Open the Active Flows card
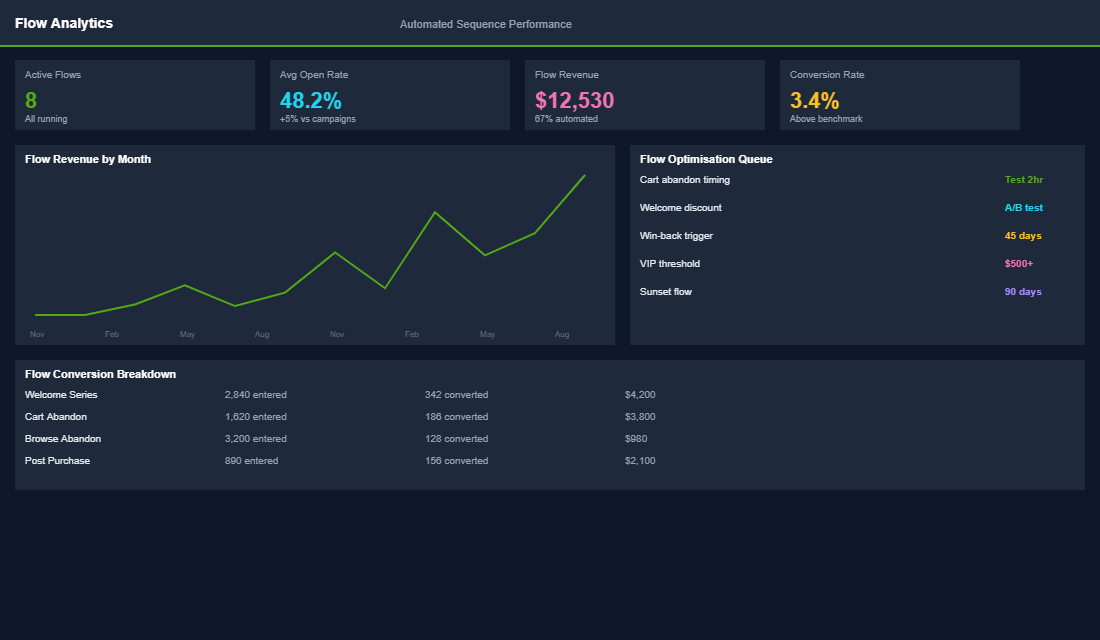The width and height of the screenshot is (1100, 640). pyautogui.click(x=135, y=95)
